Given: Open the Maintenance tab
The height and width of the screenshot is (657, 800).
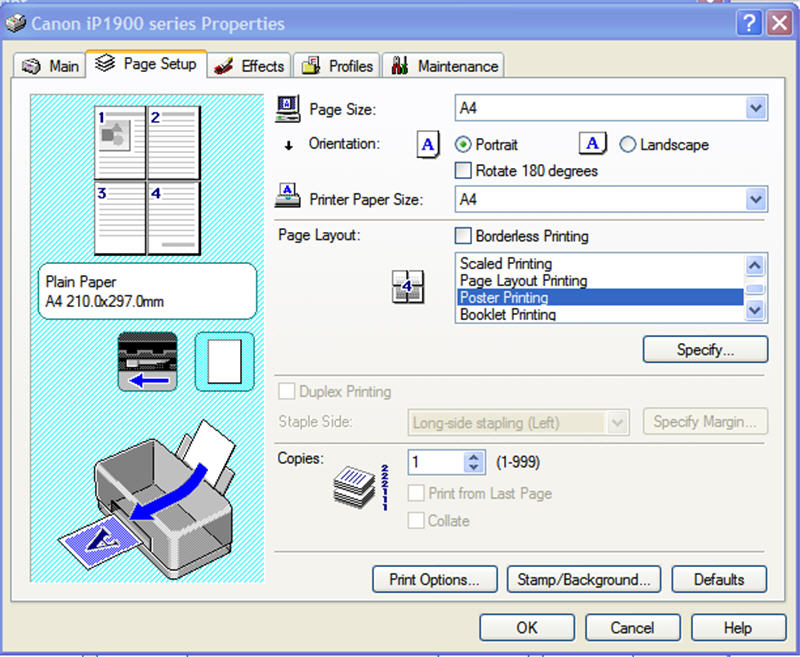Looking at the screenshot, I should point(445,66).
